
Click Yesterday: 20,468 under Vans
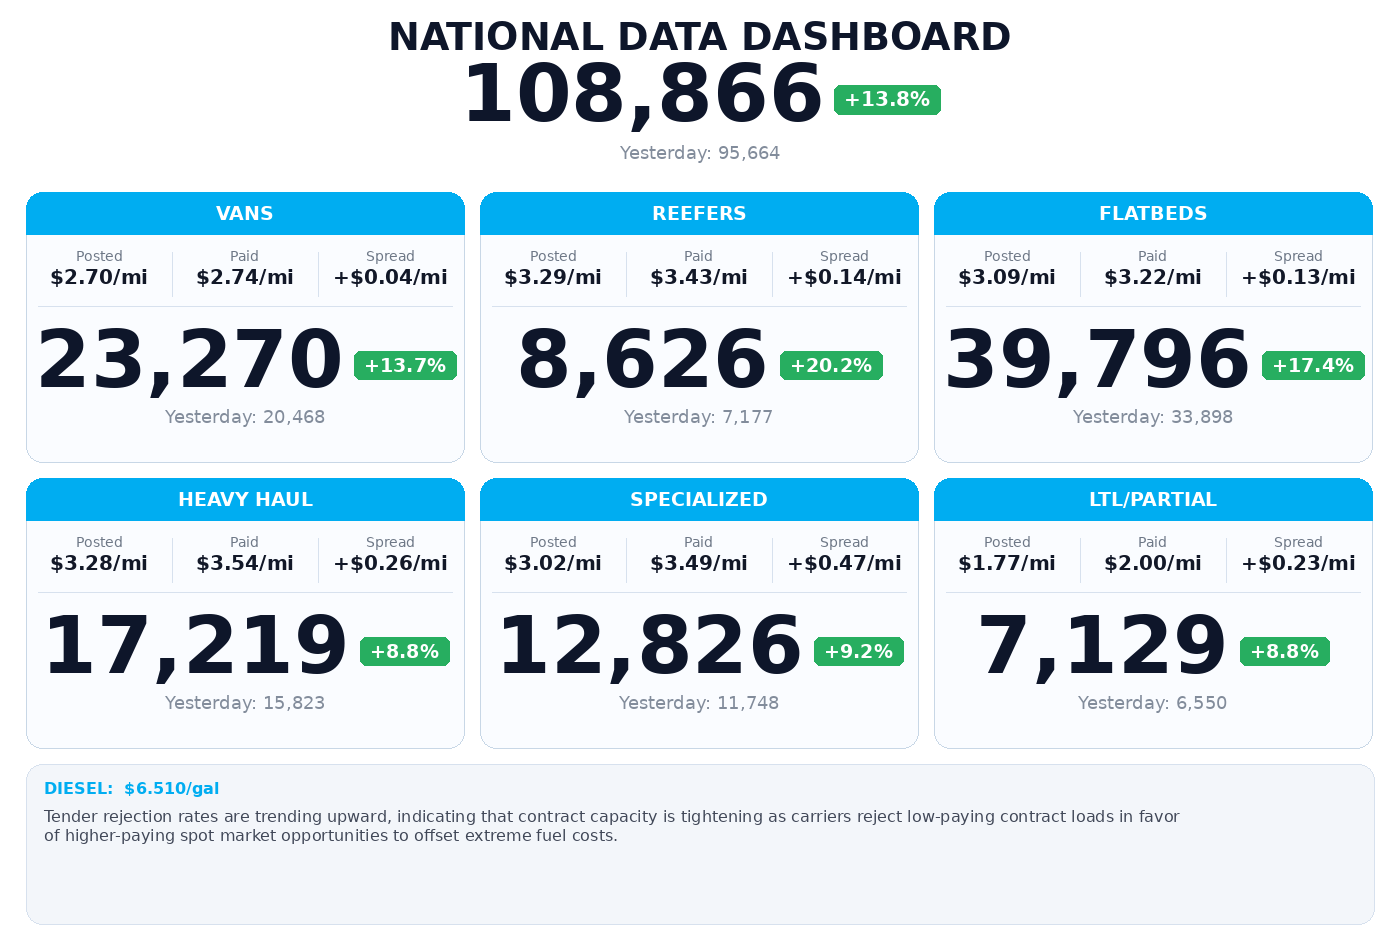click(245, 417)
